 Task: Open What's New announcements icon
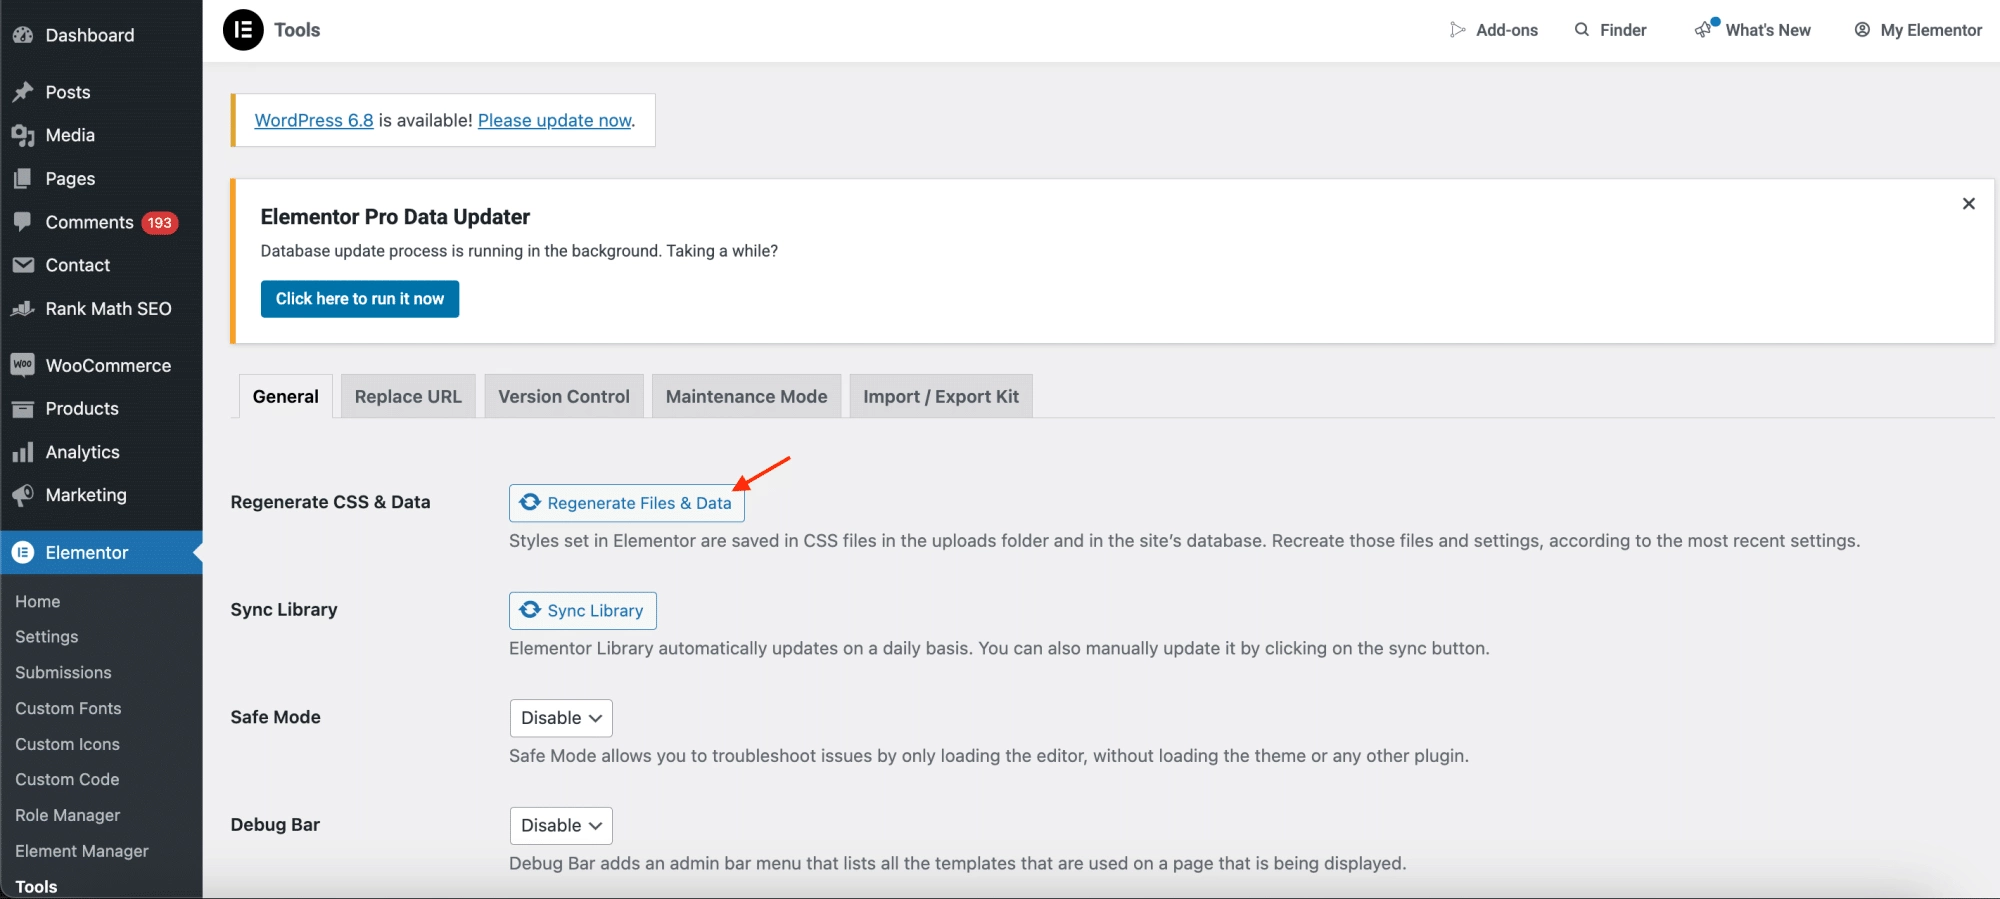pyautogui.click(x=1705, y=29)
